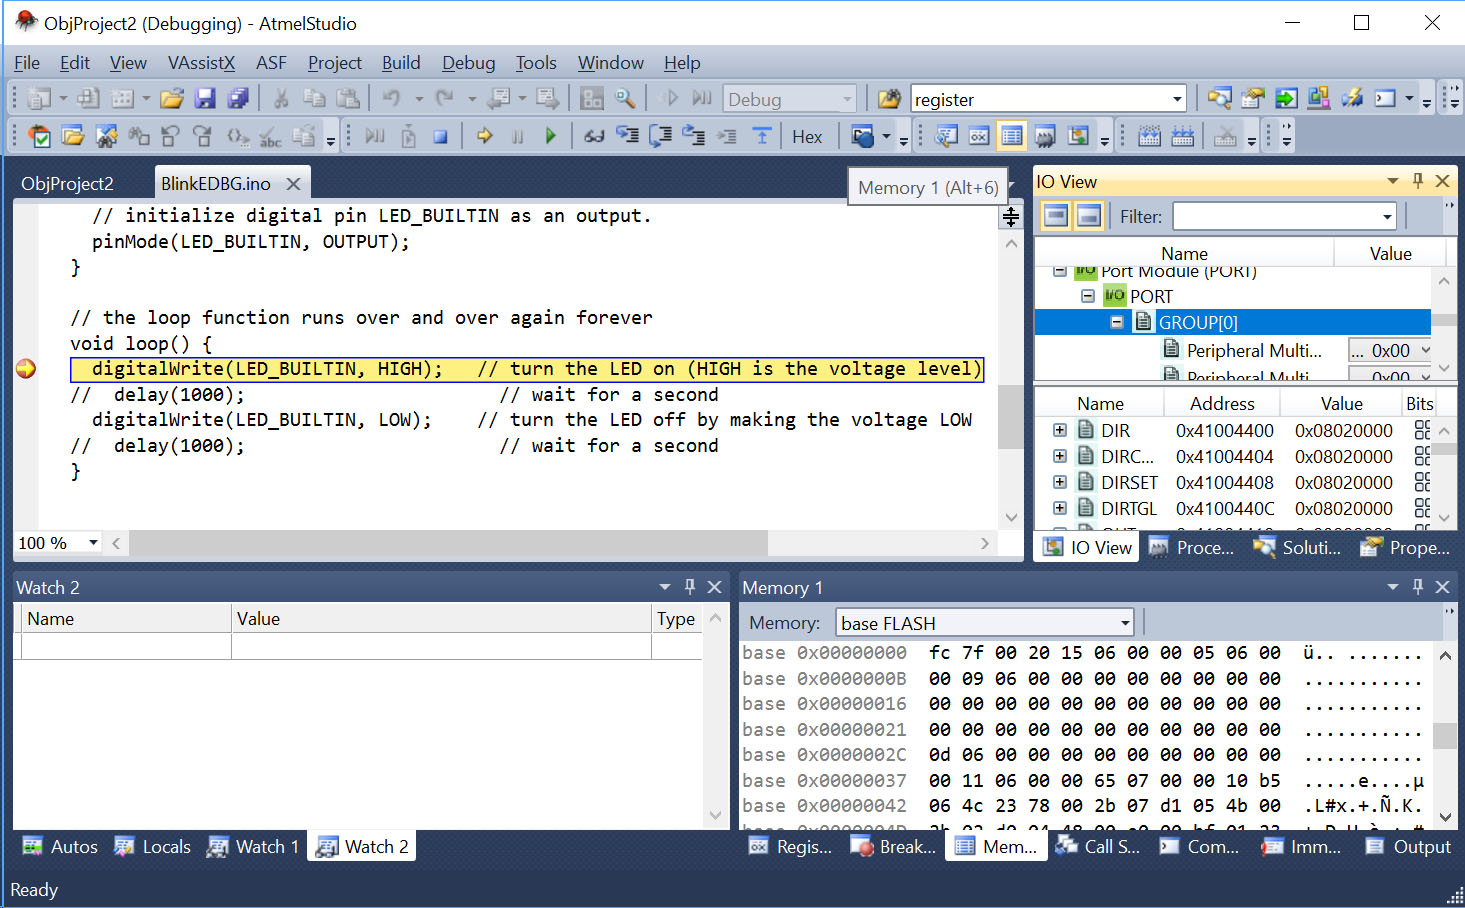Click the Undo arrow icon
This screenshot has width=1465, height=908.
(x=392, y=98)
